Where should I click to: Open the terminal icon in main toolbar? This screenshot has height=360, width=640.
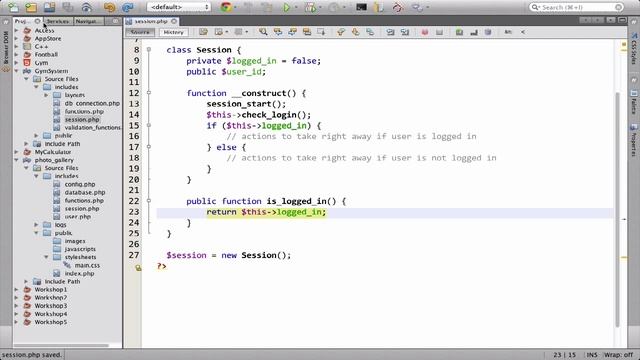pyautogui.click(x=361, y=7)
